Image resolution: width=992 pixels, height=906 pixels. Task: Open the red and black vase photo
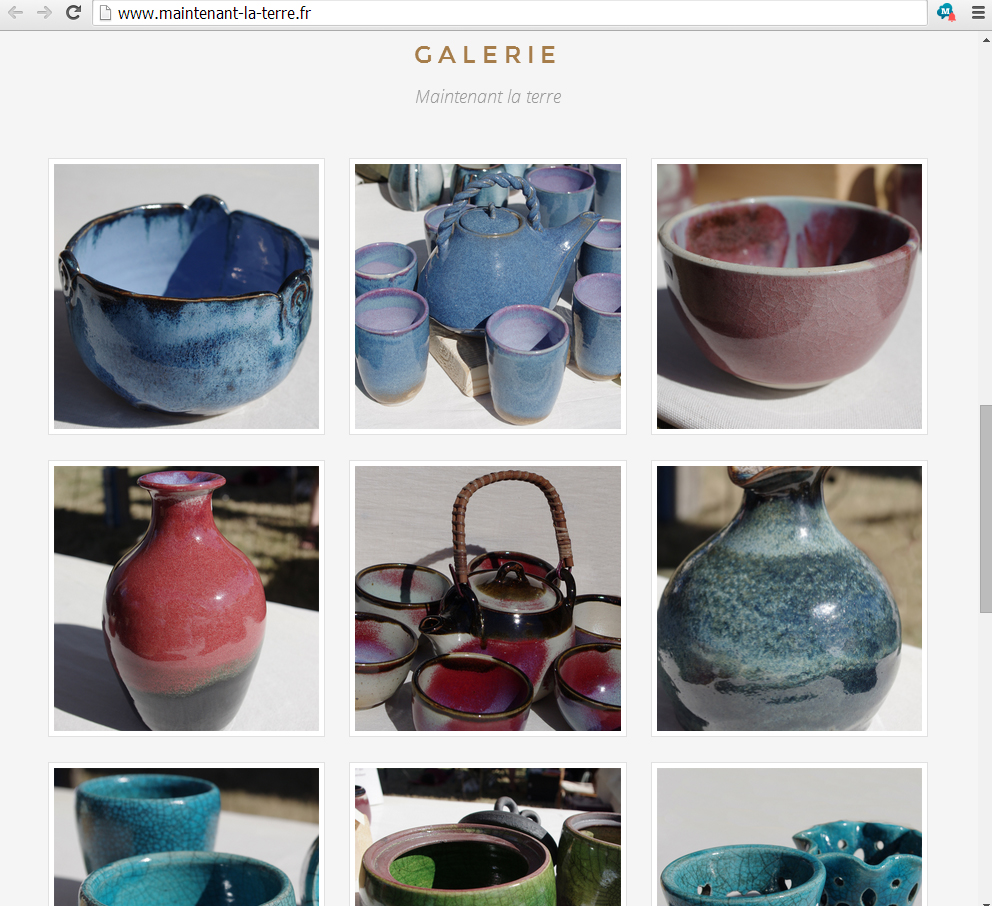click(187, 599)
